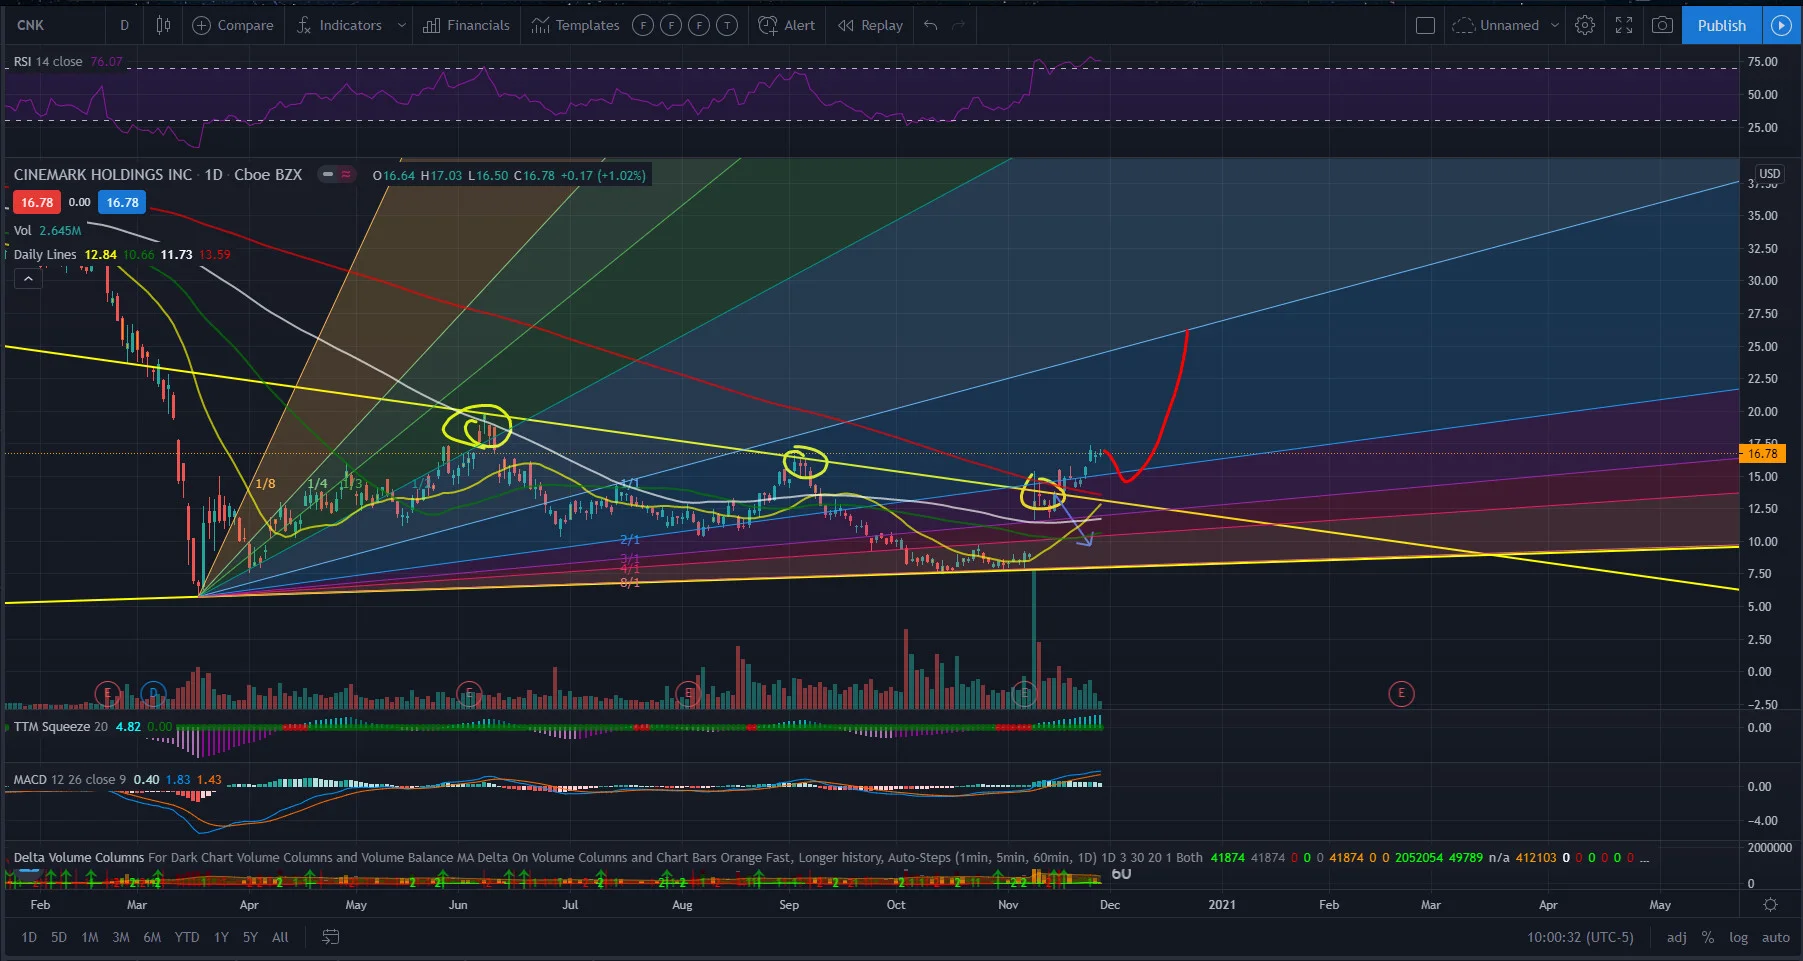Image resolution: width=1803 pixels, height=961 pixels.
Task: Open the Indicators dialog
Action: point(340,25)
